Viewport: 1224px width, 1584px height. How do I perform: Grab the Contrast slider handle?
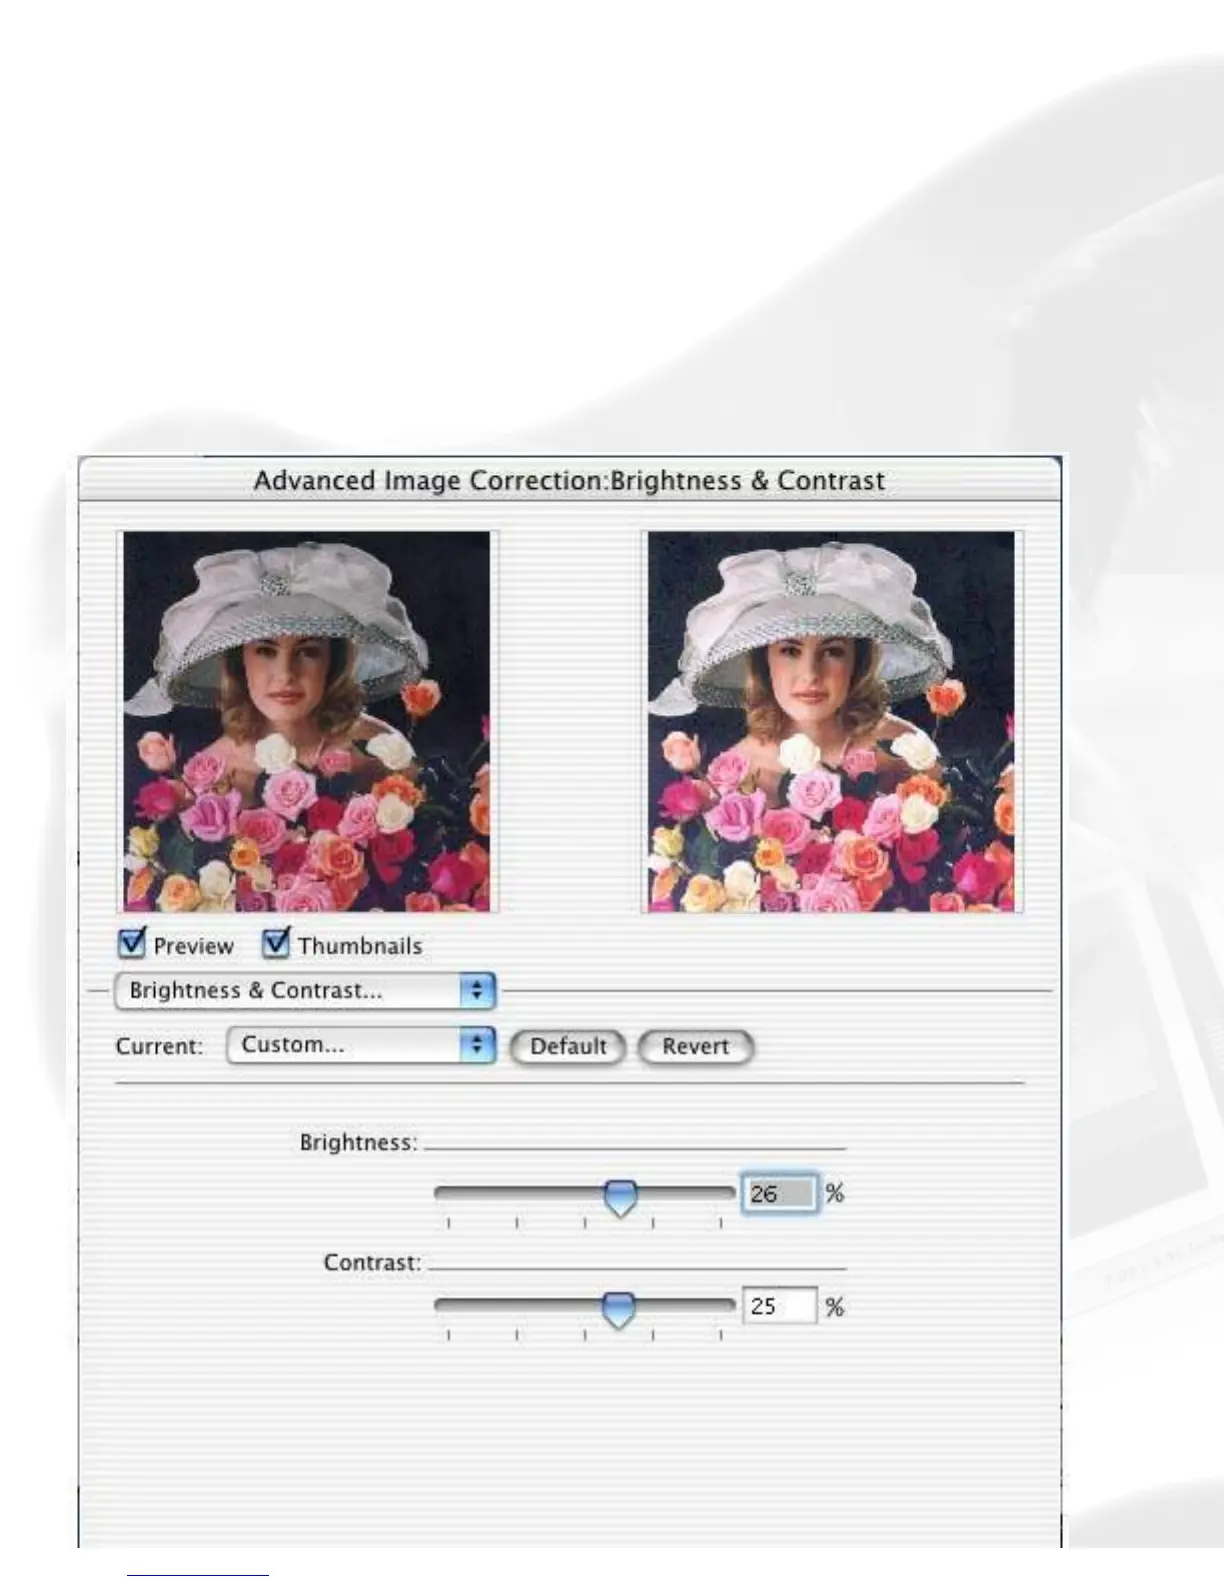[619, 1309]
